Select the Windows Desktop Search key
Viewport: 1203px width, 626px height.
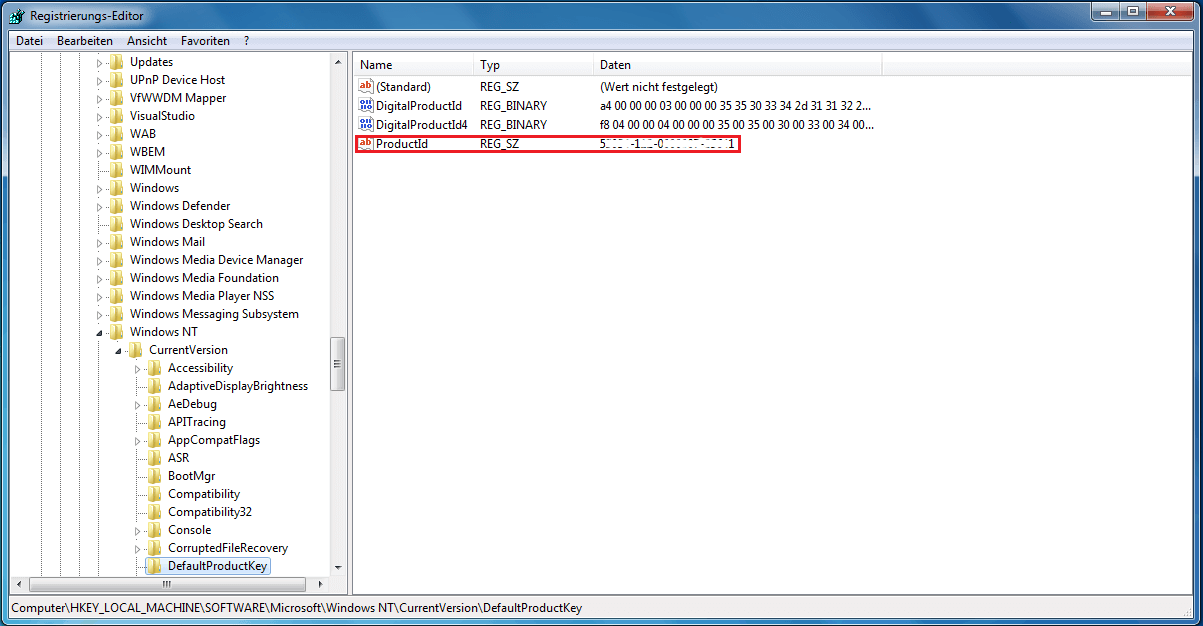tap(196, 224)
